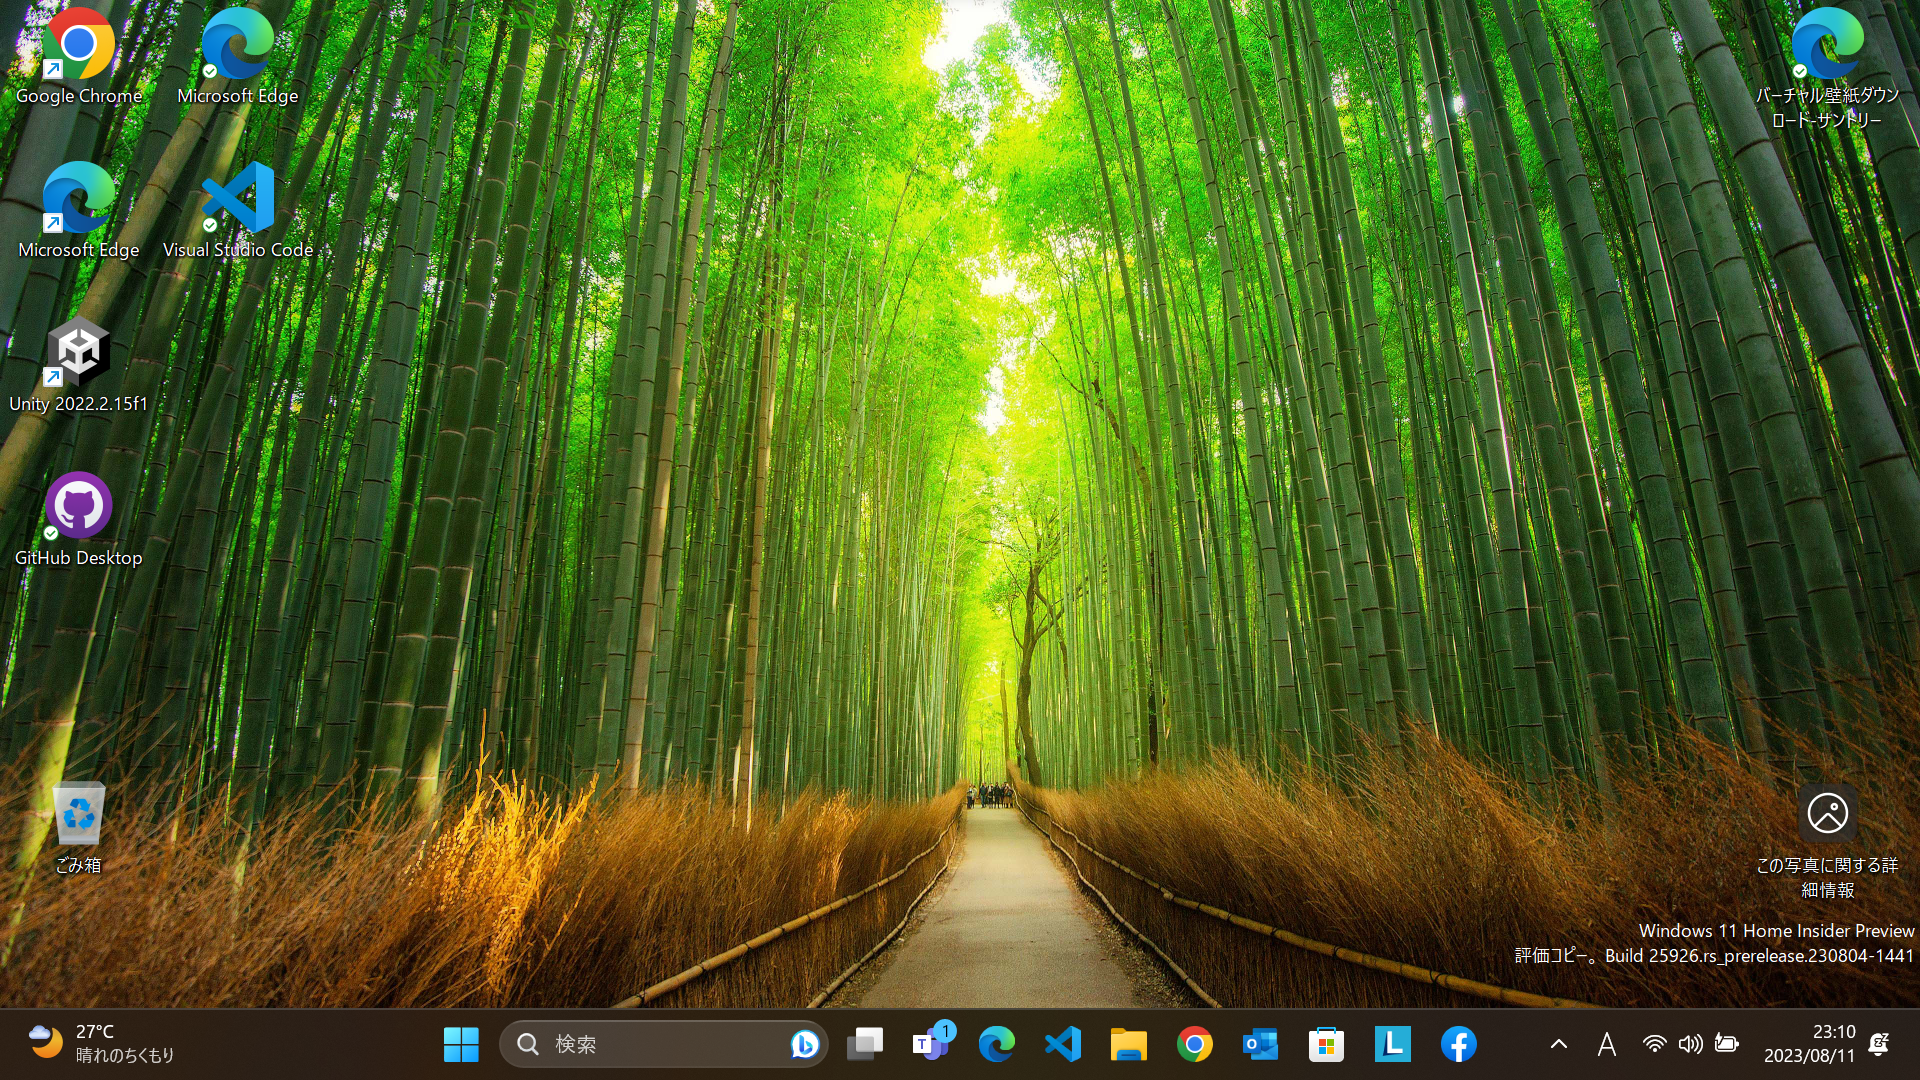Open File Explorer from the taskbar
Viewport: 1920px width, 1080px height.
click(x=1129, y=1044)
